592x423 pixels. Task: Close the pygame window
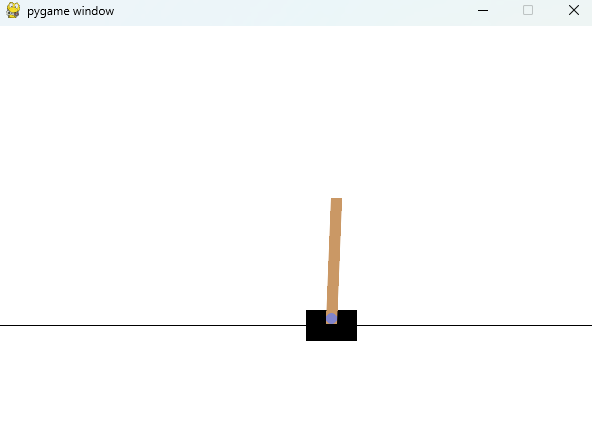click(x=574, y=10)
